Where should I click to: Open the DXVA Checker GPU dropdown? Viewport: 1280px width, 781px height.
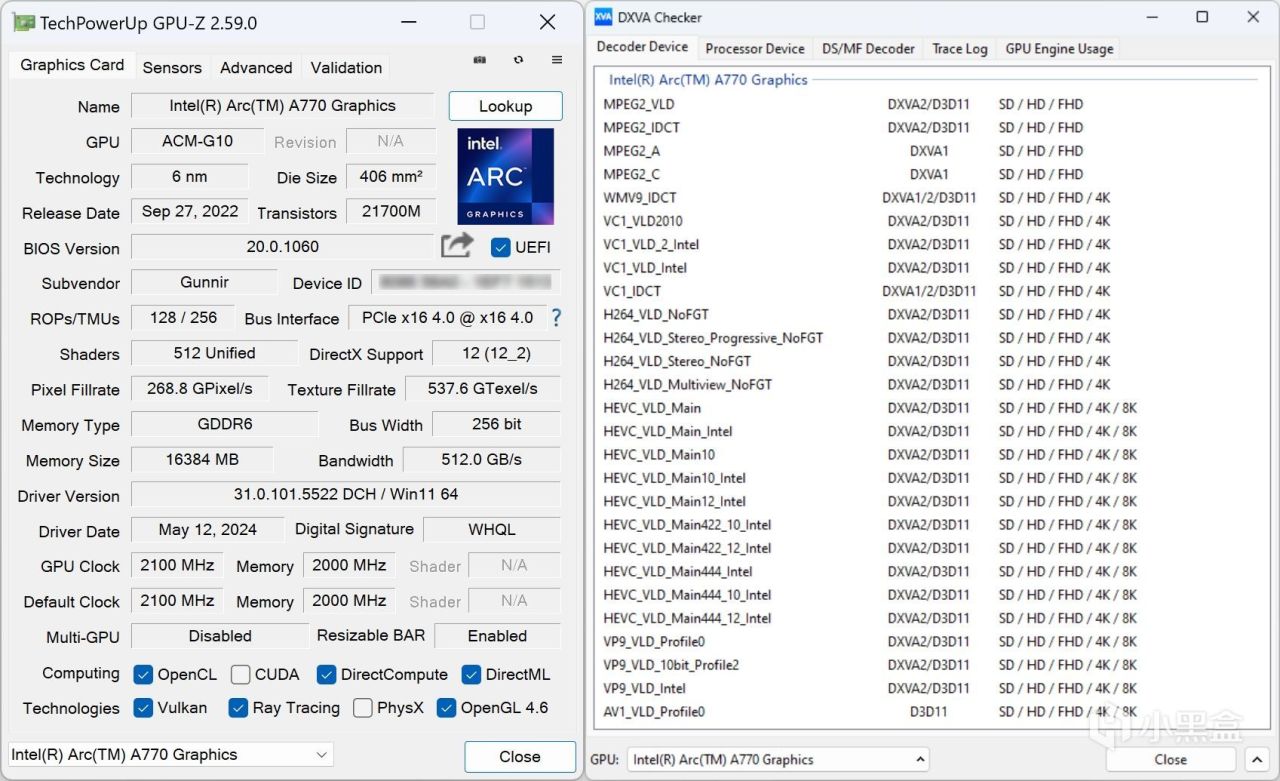[777, 759]
